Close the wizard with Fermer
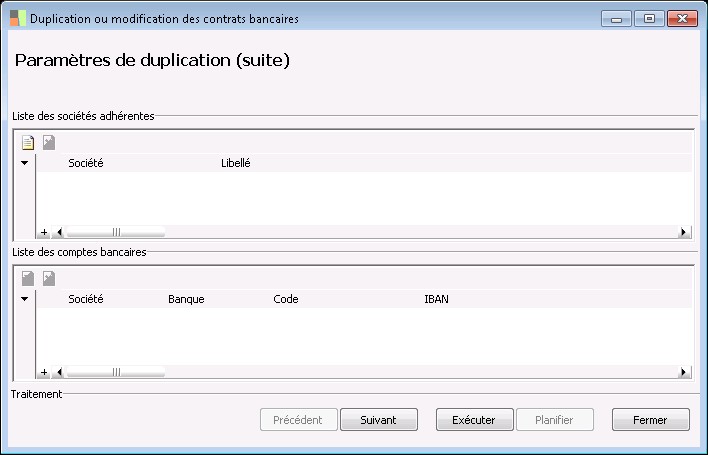This screenshot has width=708, height=455. click(651, 420)
